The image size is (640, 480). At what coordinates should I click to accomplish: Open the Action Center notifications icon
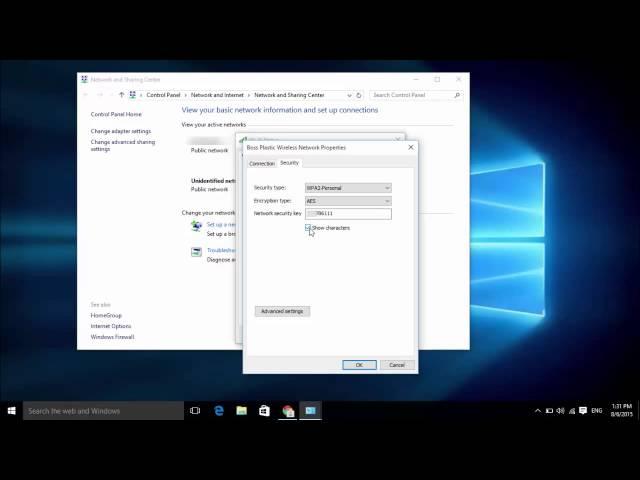pyautogui.click(x=583, y=411)
